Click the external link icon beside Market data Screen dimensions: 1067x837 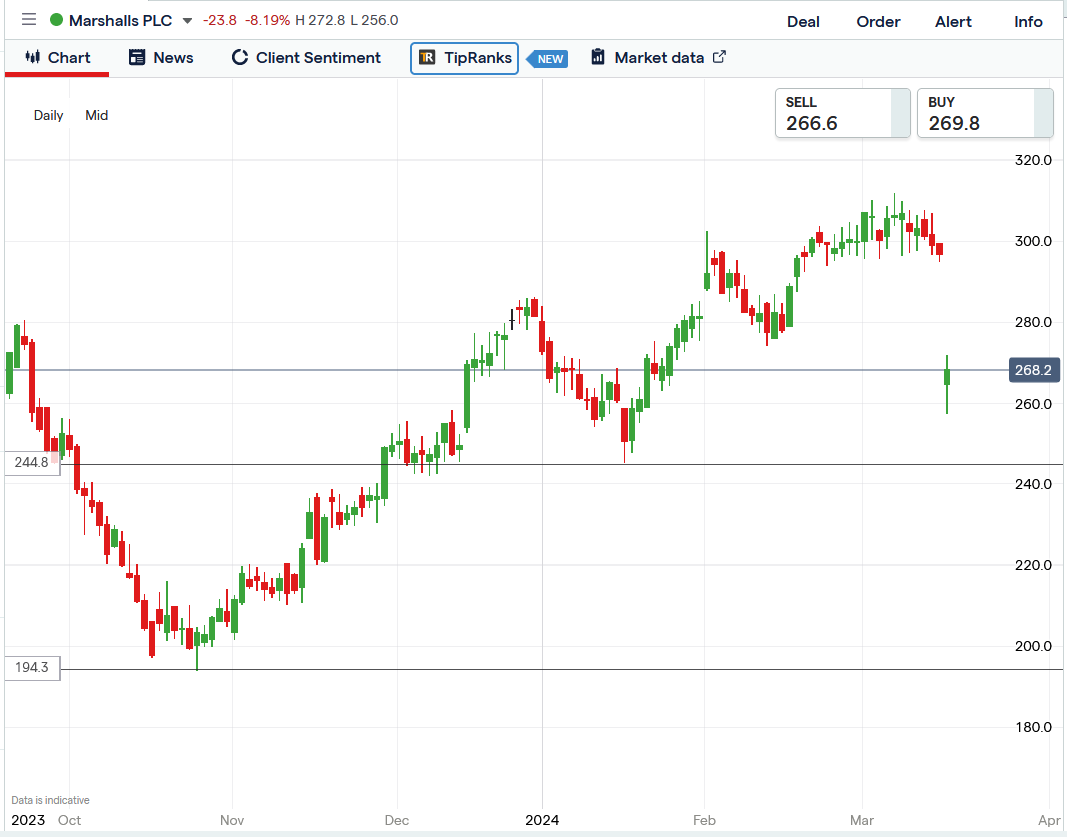click(x=719, y=56)
